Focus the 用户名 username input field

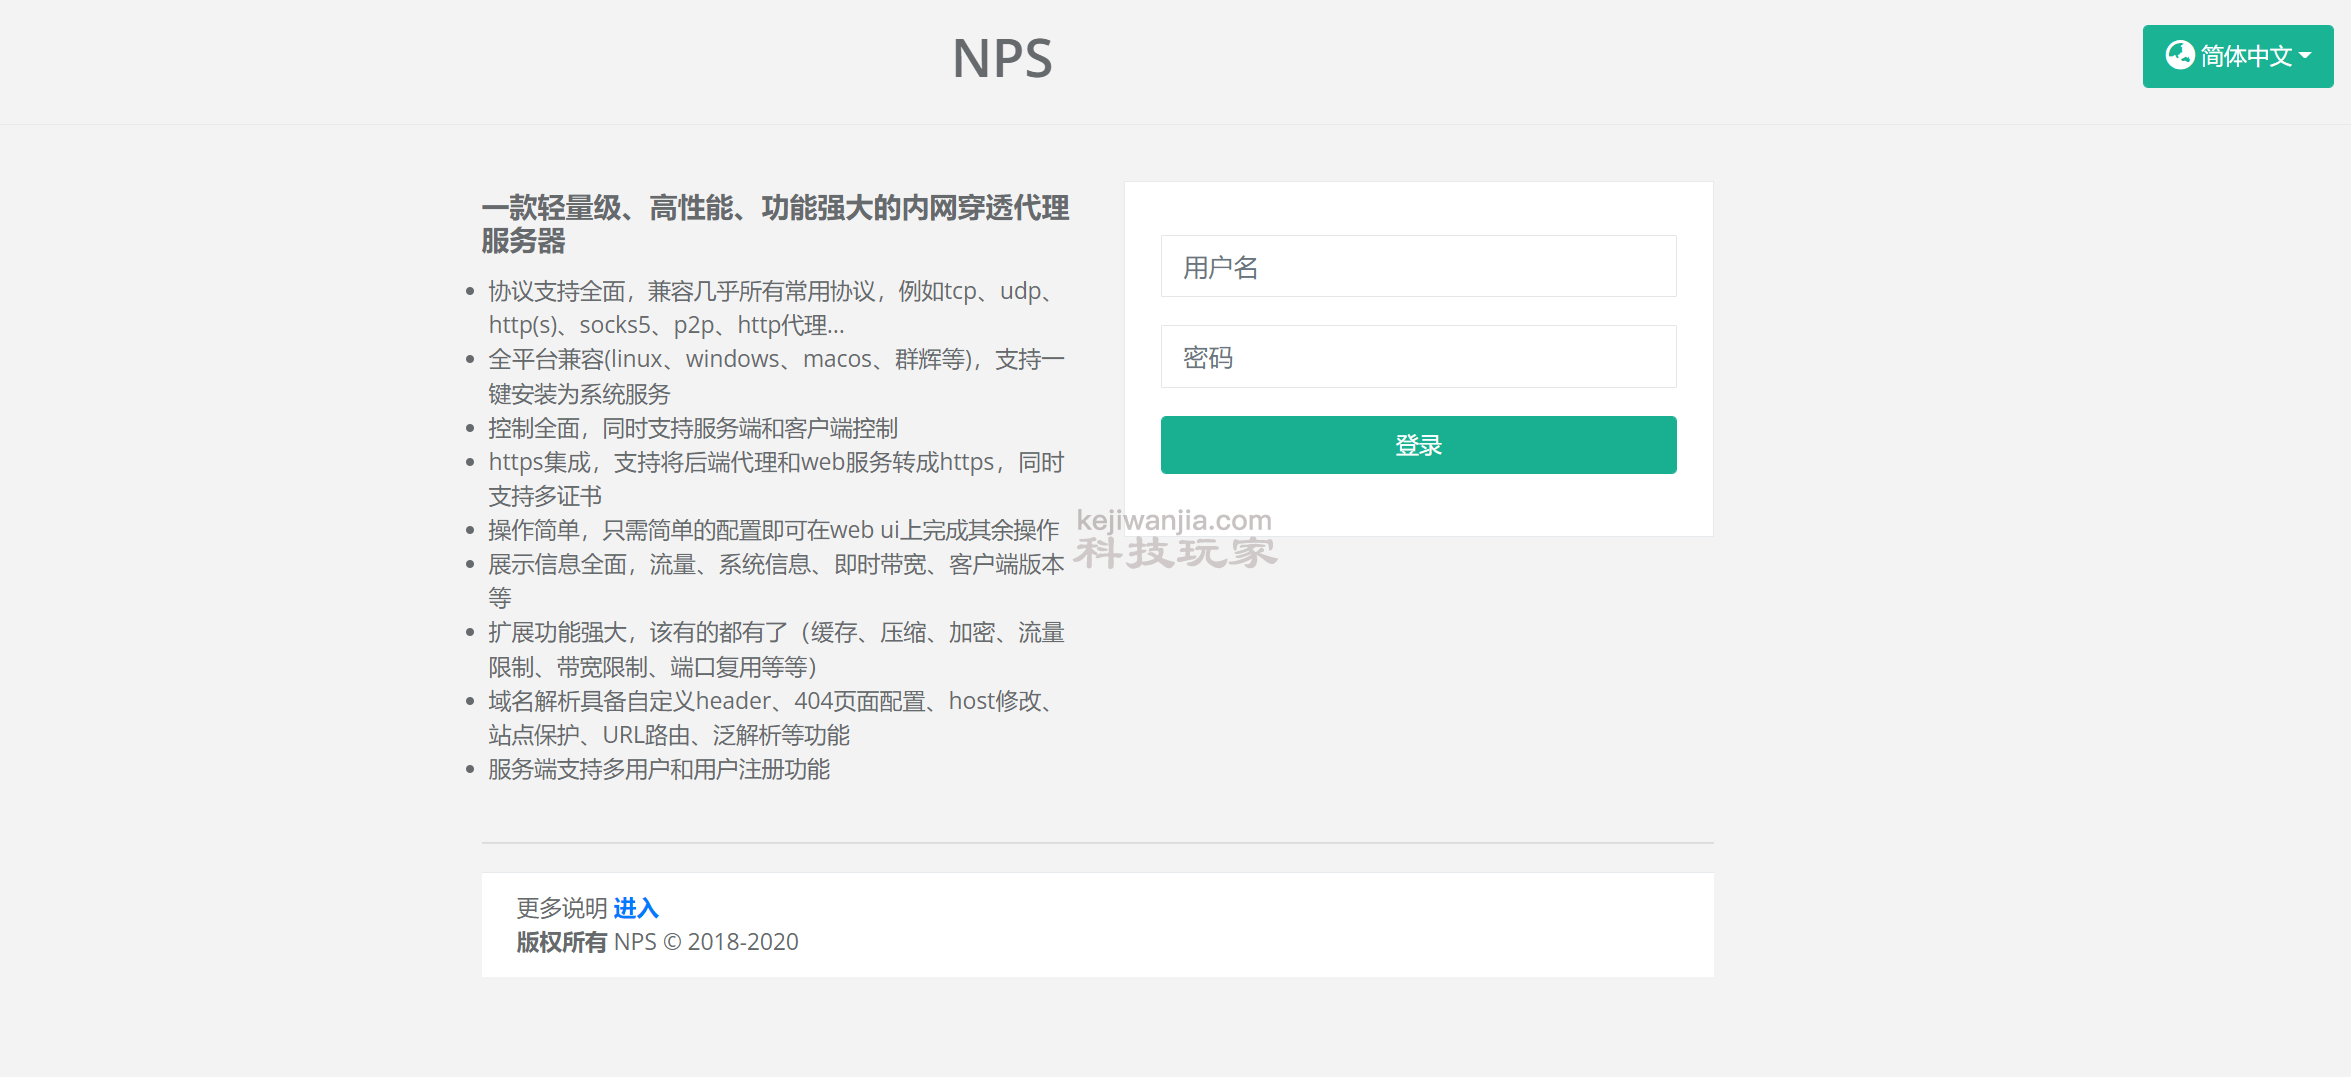(1417, 267)
